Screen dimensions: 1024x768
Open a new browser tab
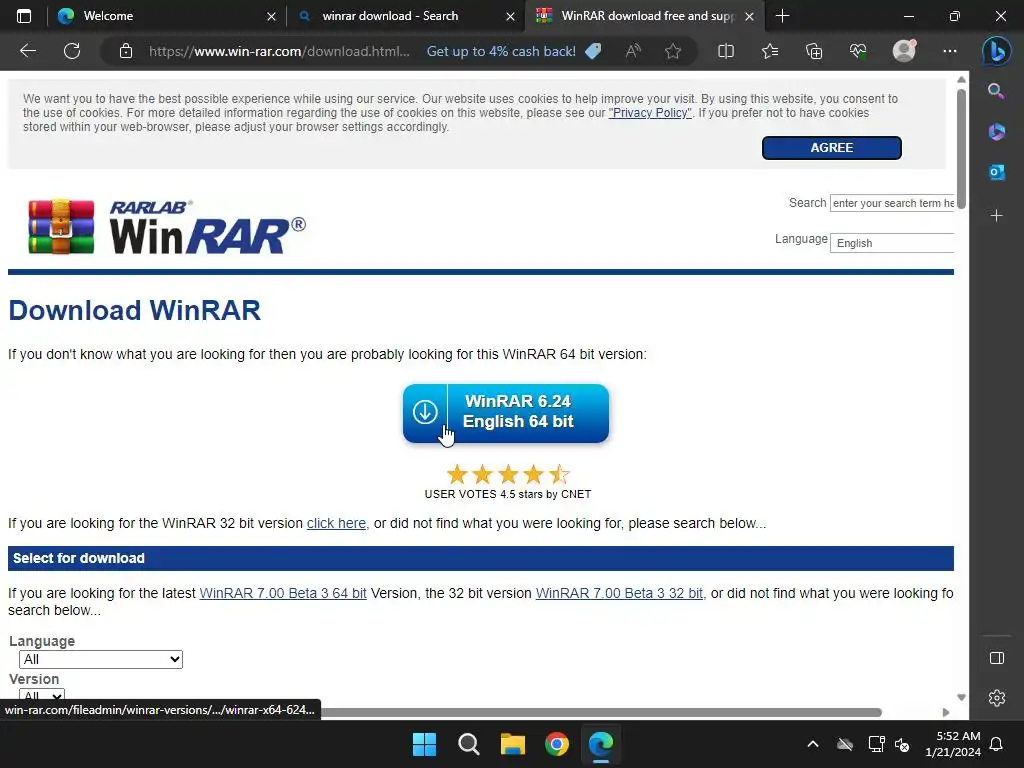click(782, 16)
